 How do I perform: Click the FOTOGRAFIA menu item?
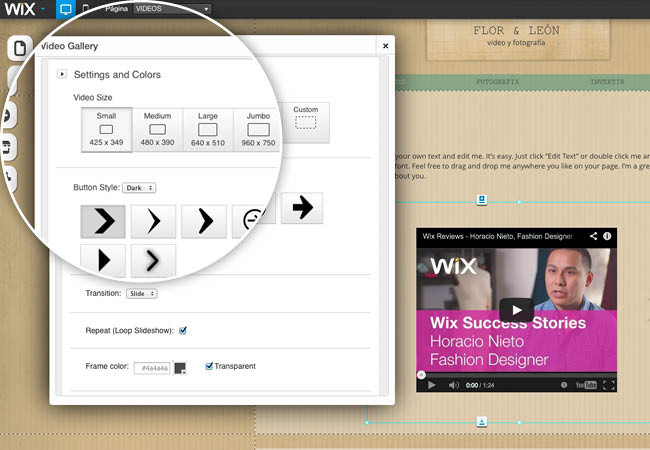pyautogui.click(x=497, y=82)
